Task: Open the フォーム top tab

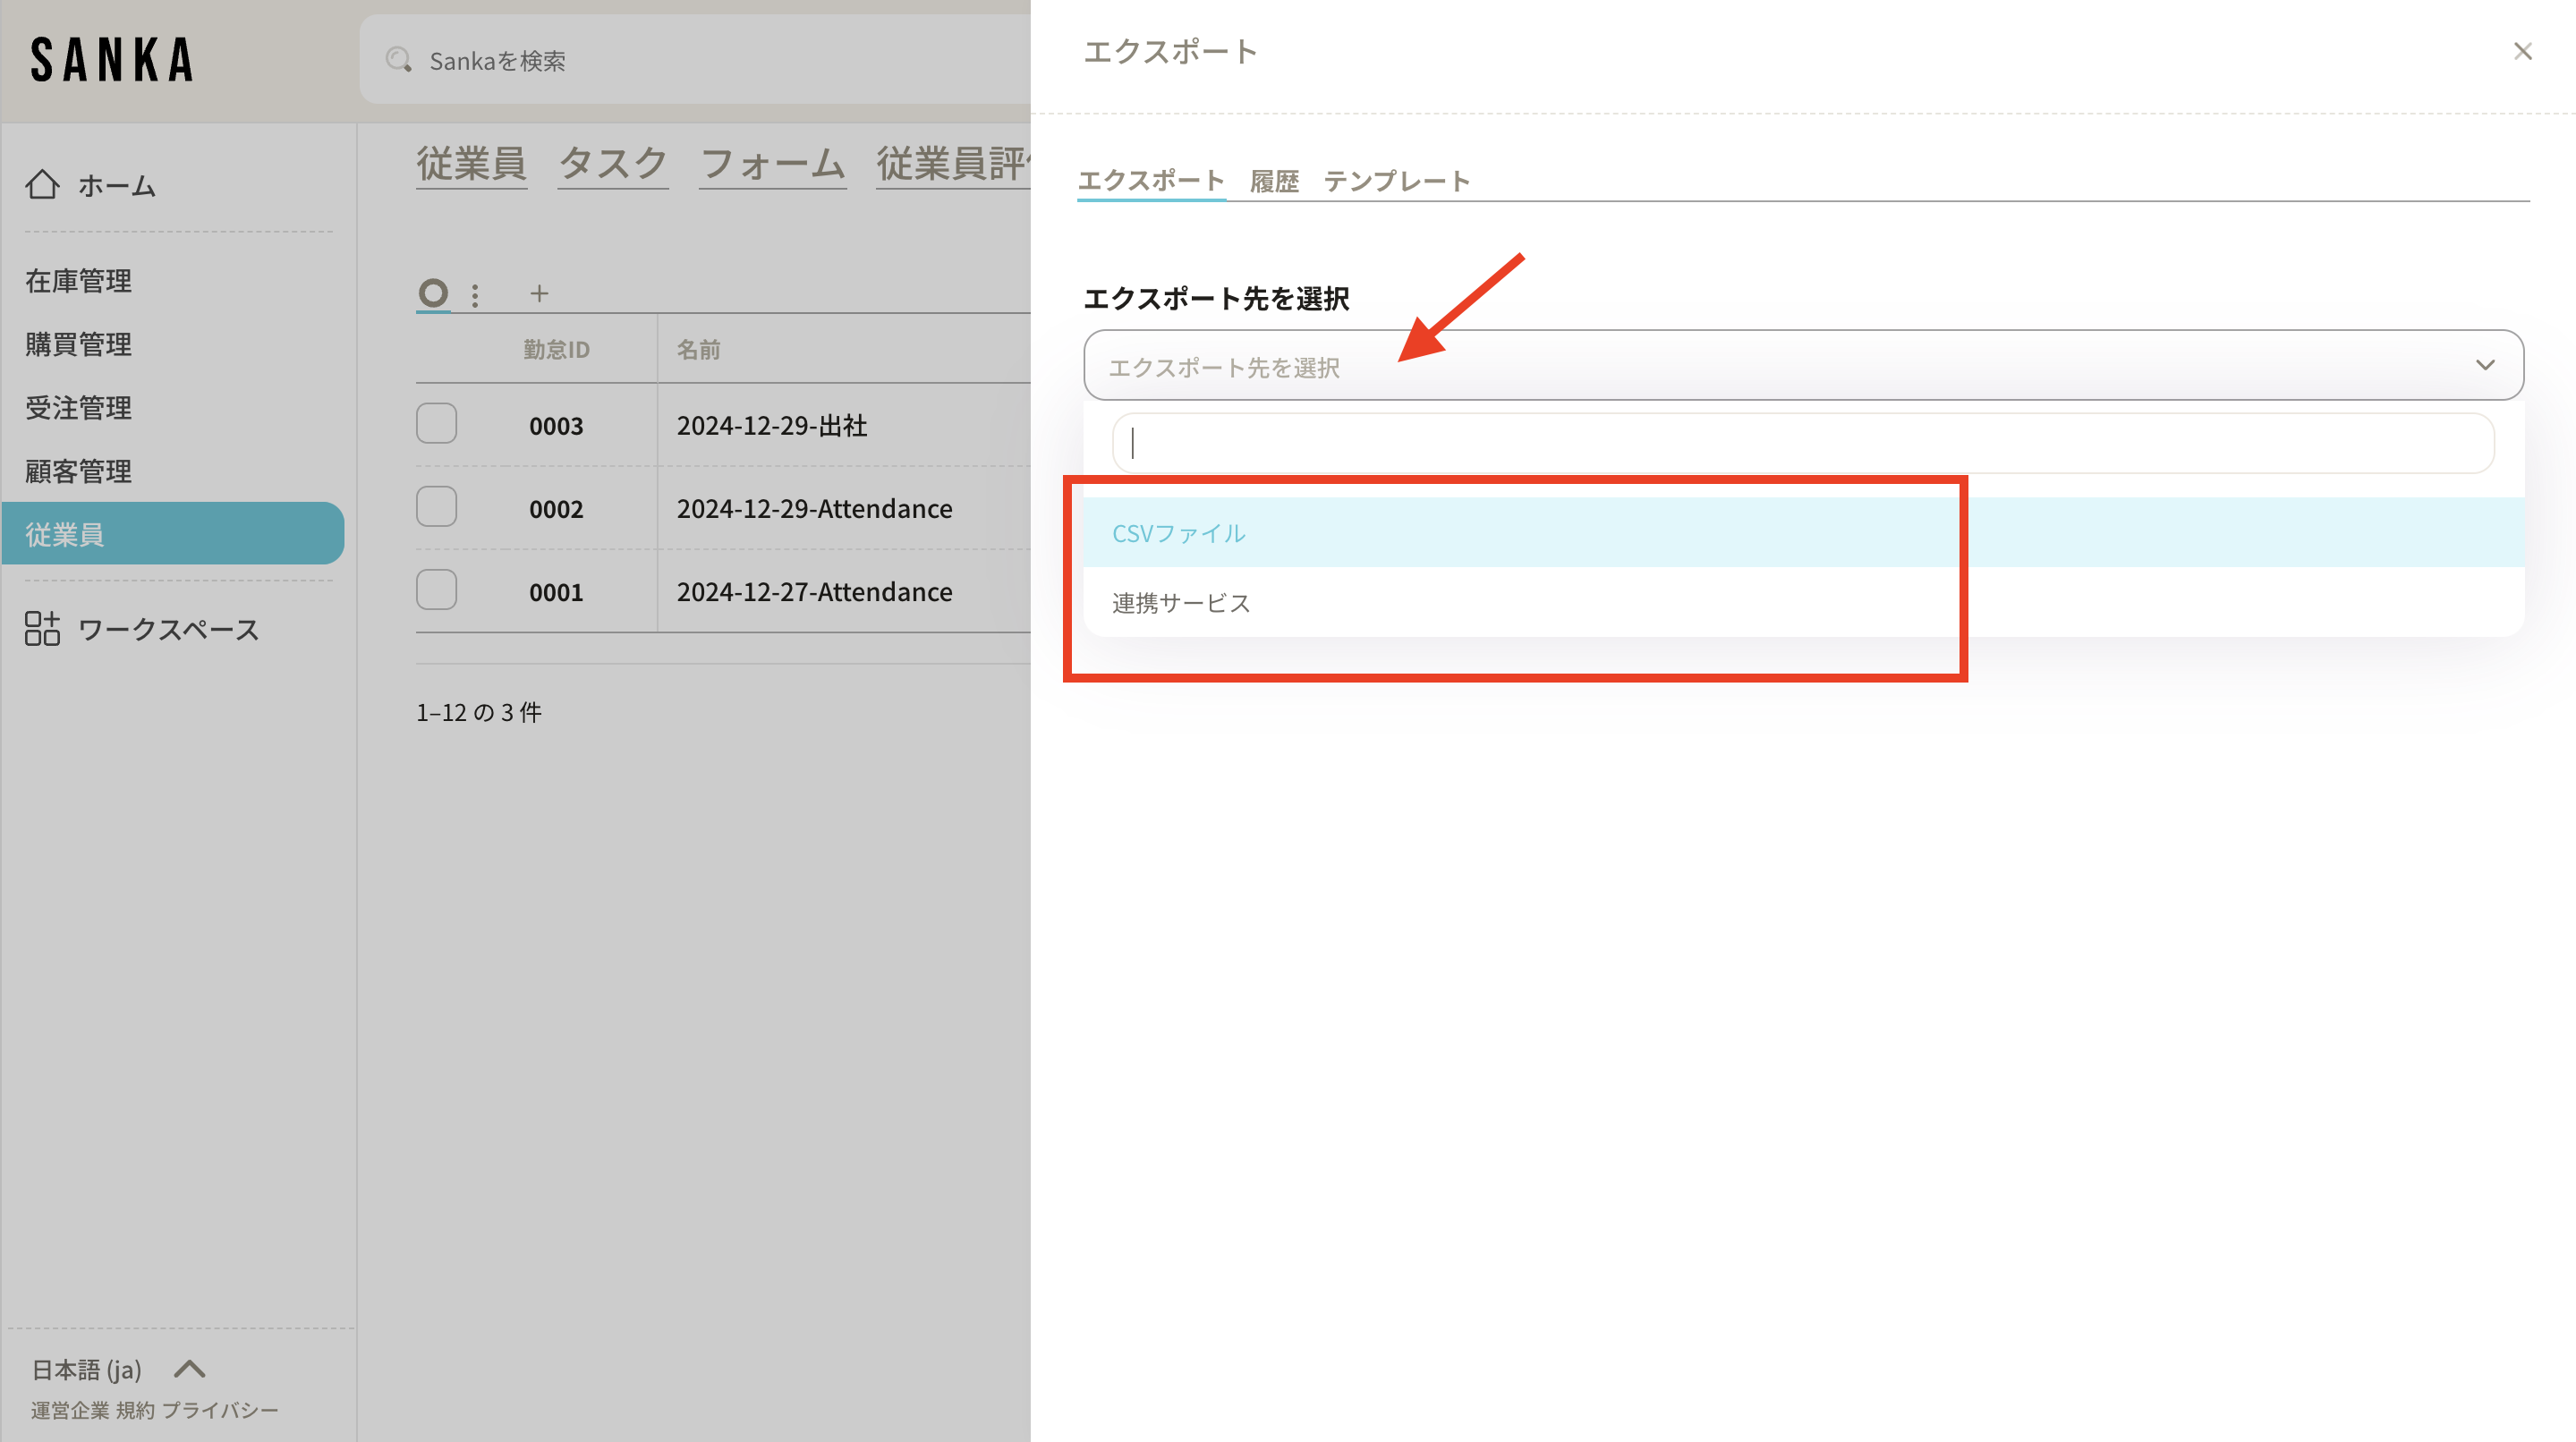Action: click(x=772, y=164)
